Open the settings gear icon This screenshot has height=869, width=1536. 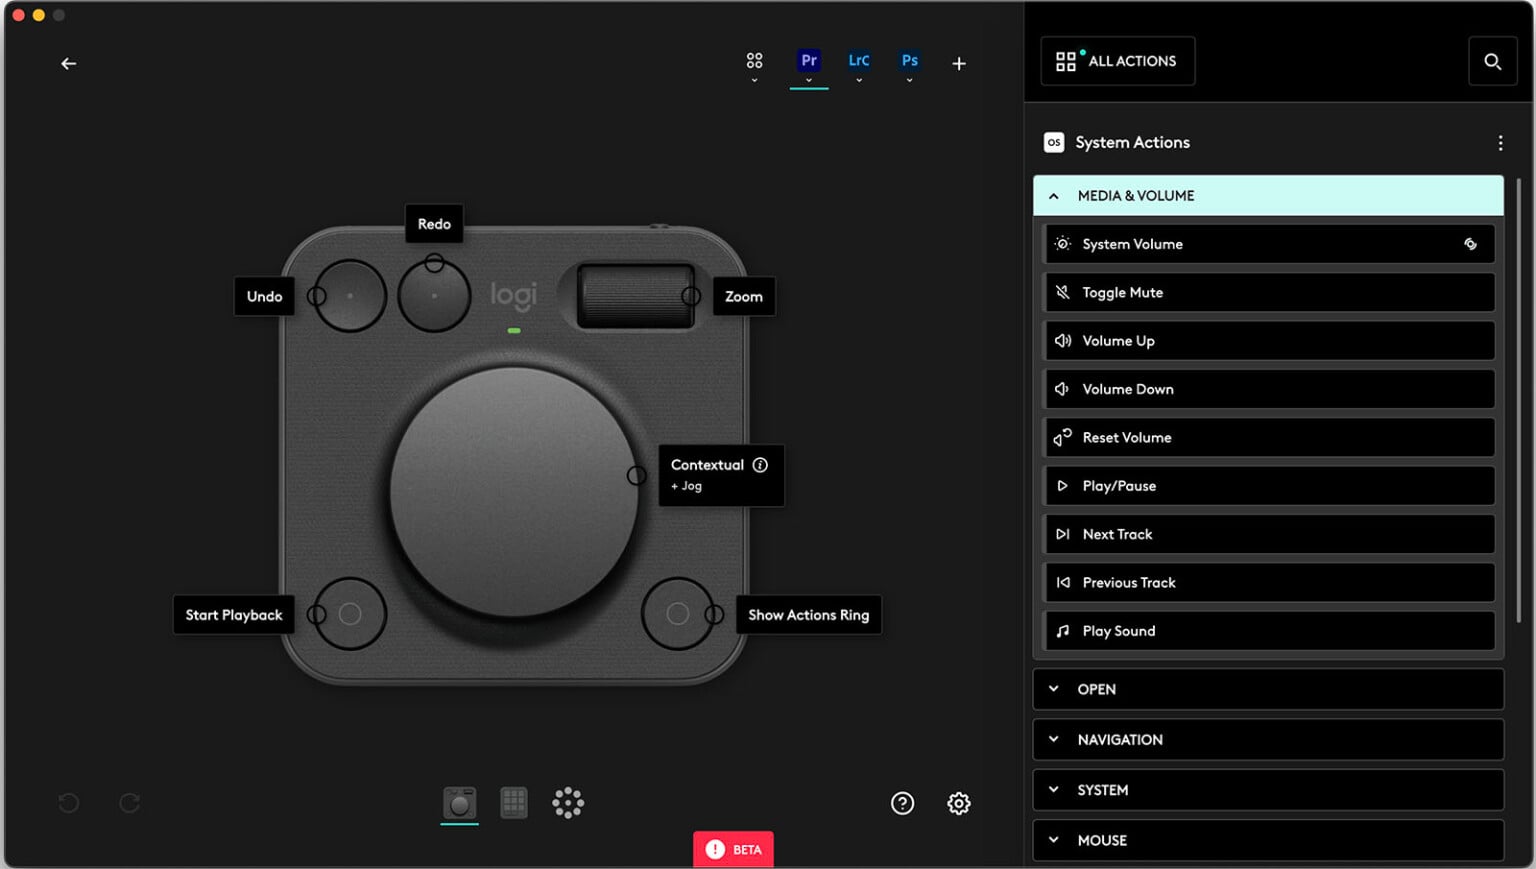click(958, 804)
